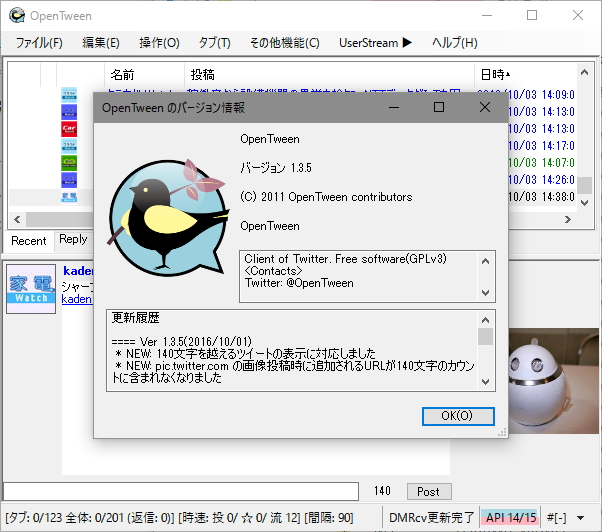Click the dialog resize grip beside OK button
602x532 pixels.
(502, 433)
